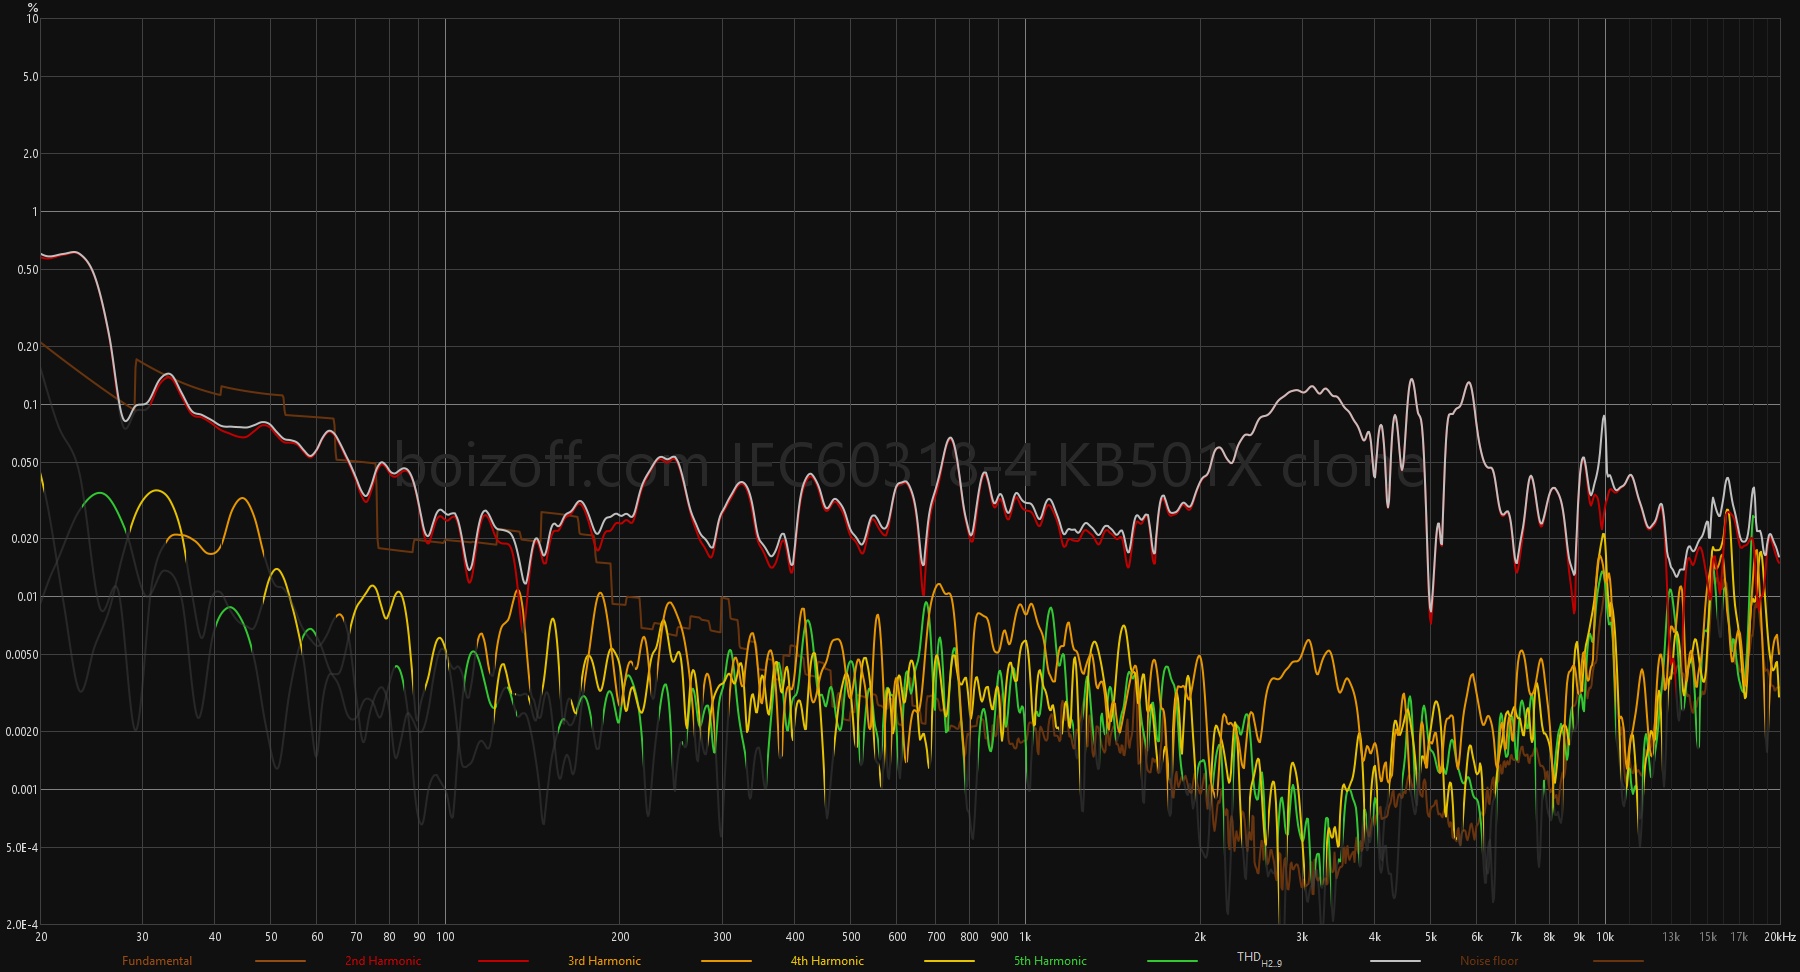The image size is (1800, 972).
Task: Click the 1k tick label on frequency axis
Action: coord(1025,937)
